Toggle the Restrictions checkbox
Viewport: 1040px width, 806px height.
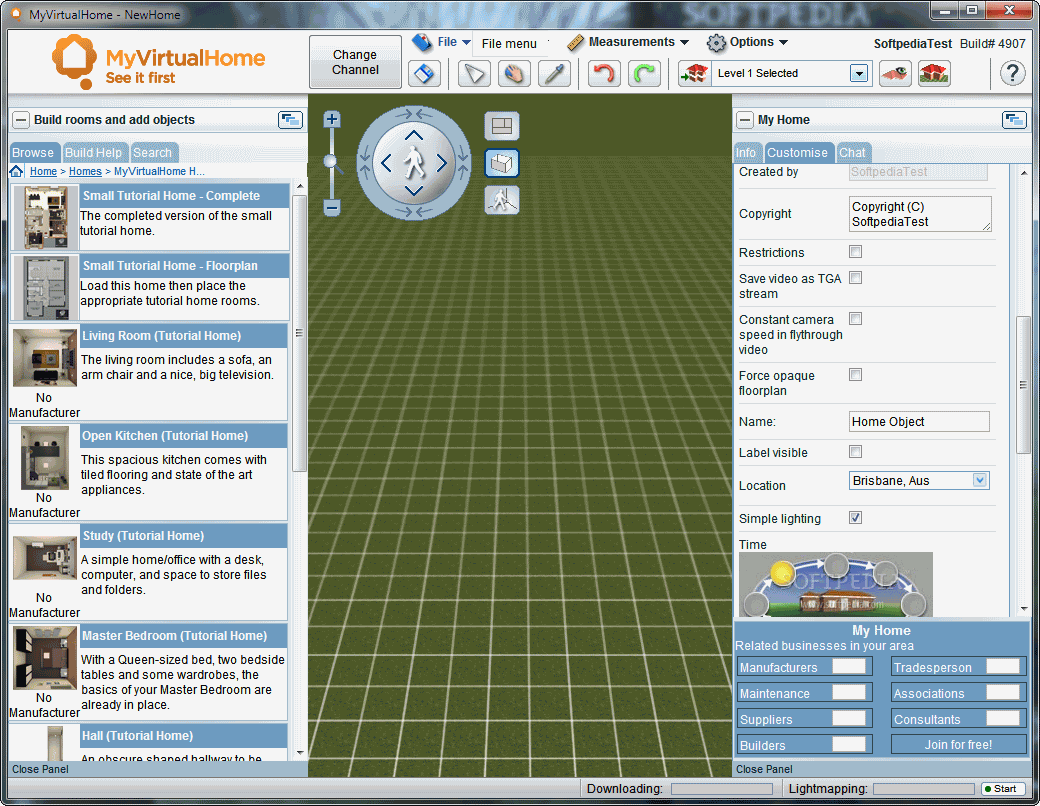(x=856, y=251)
